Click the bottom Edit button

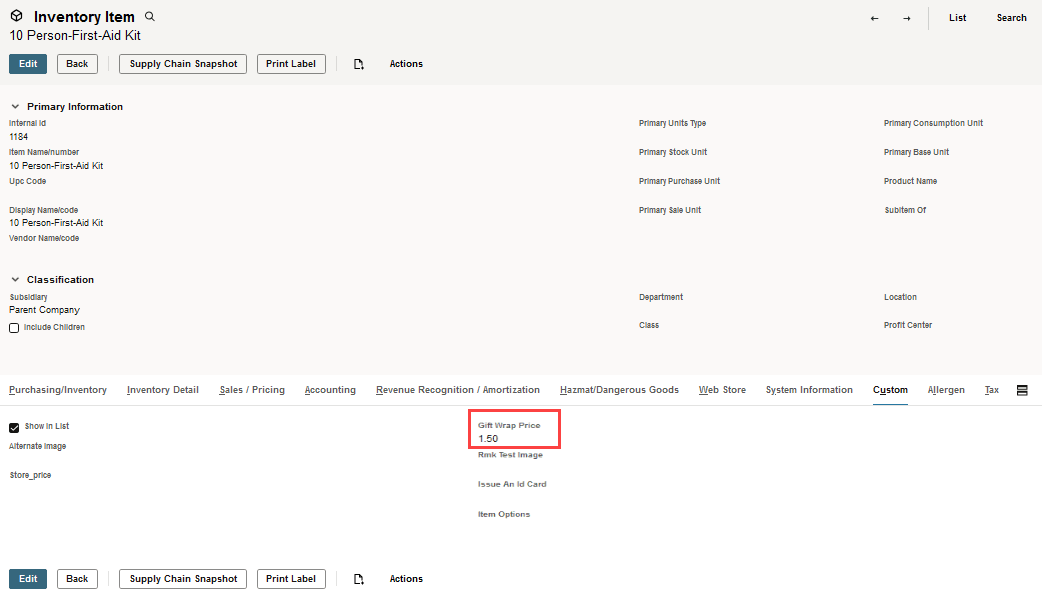coord(28,579)
